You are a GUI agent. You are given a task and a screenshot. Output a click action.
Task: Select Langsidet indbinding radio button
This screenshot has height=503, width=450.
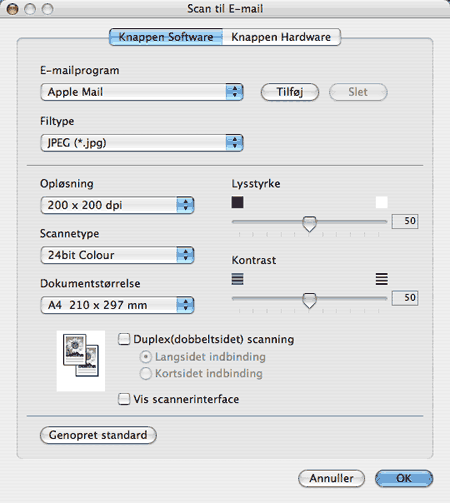(146, 357)
